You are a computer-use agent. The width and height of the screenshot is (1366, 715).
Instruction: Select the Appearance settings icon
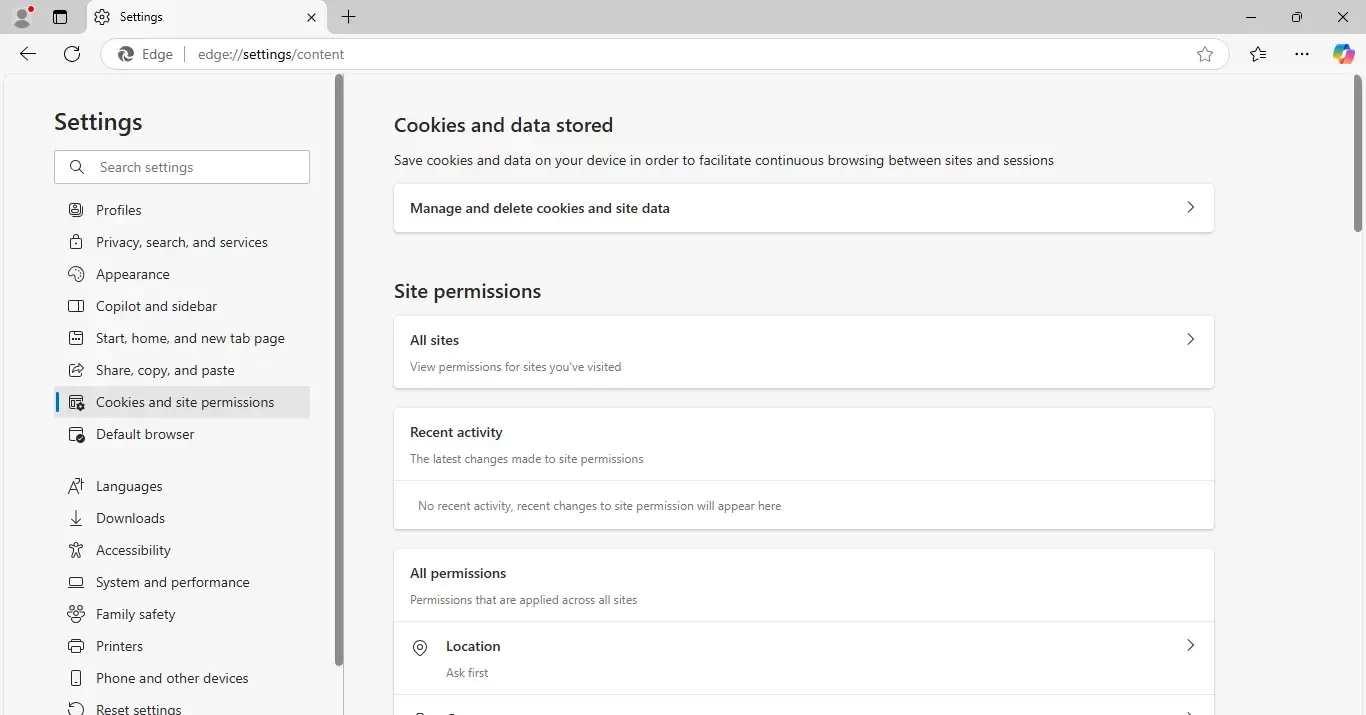click(x=76, y=274)
